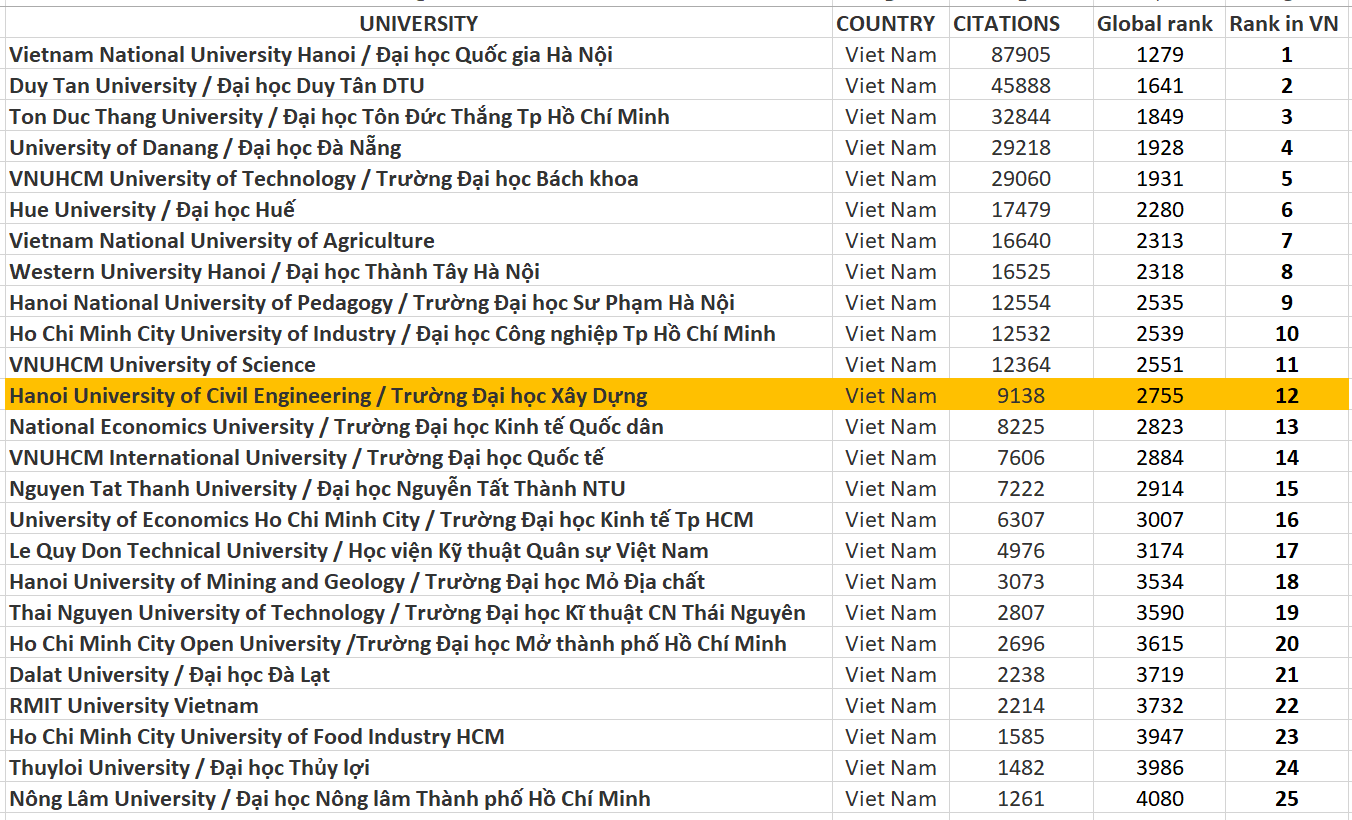Click Hanoi University of Mining and Geology cell
Image resolution: width=1352 pixels, height=820 pixels.
point(418,581)
